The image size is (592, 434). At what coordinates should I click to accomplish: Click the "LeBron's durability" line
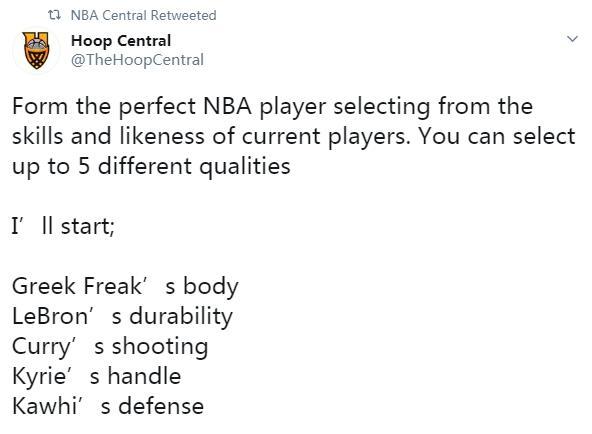pyautogui.click(x=122, y=316)
